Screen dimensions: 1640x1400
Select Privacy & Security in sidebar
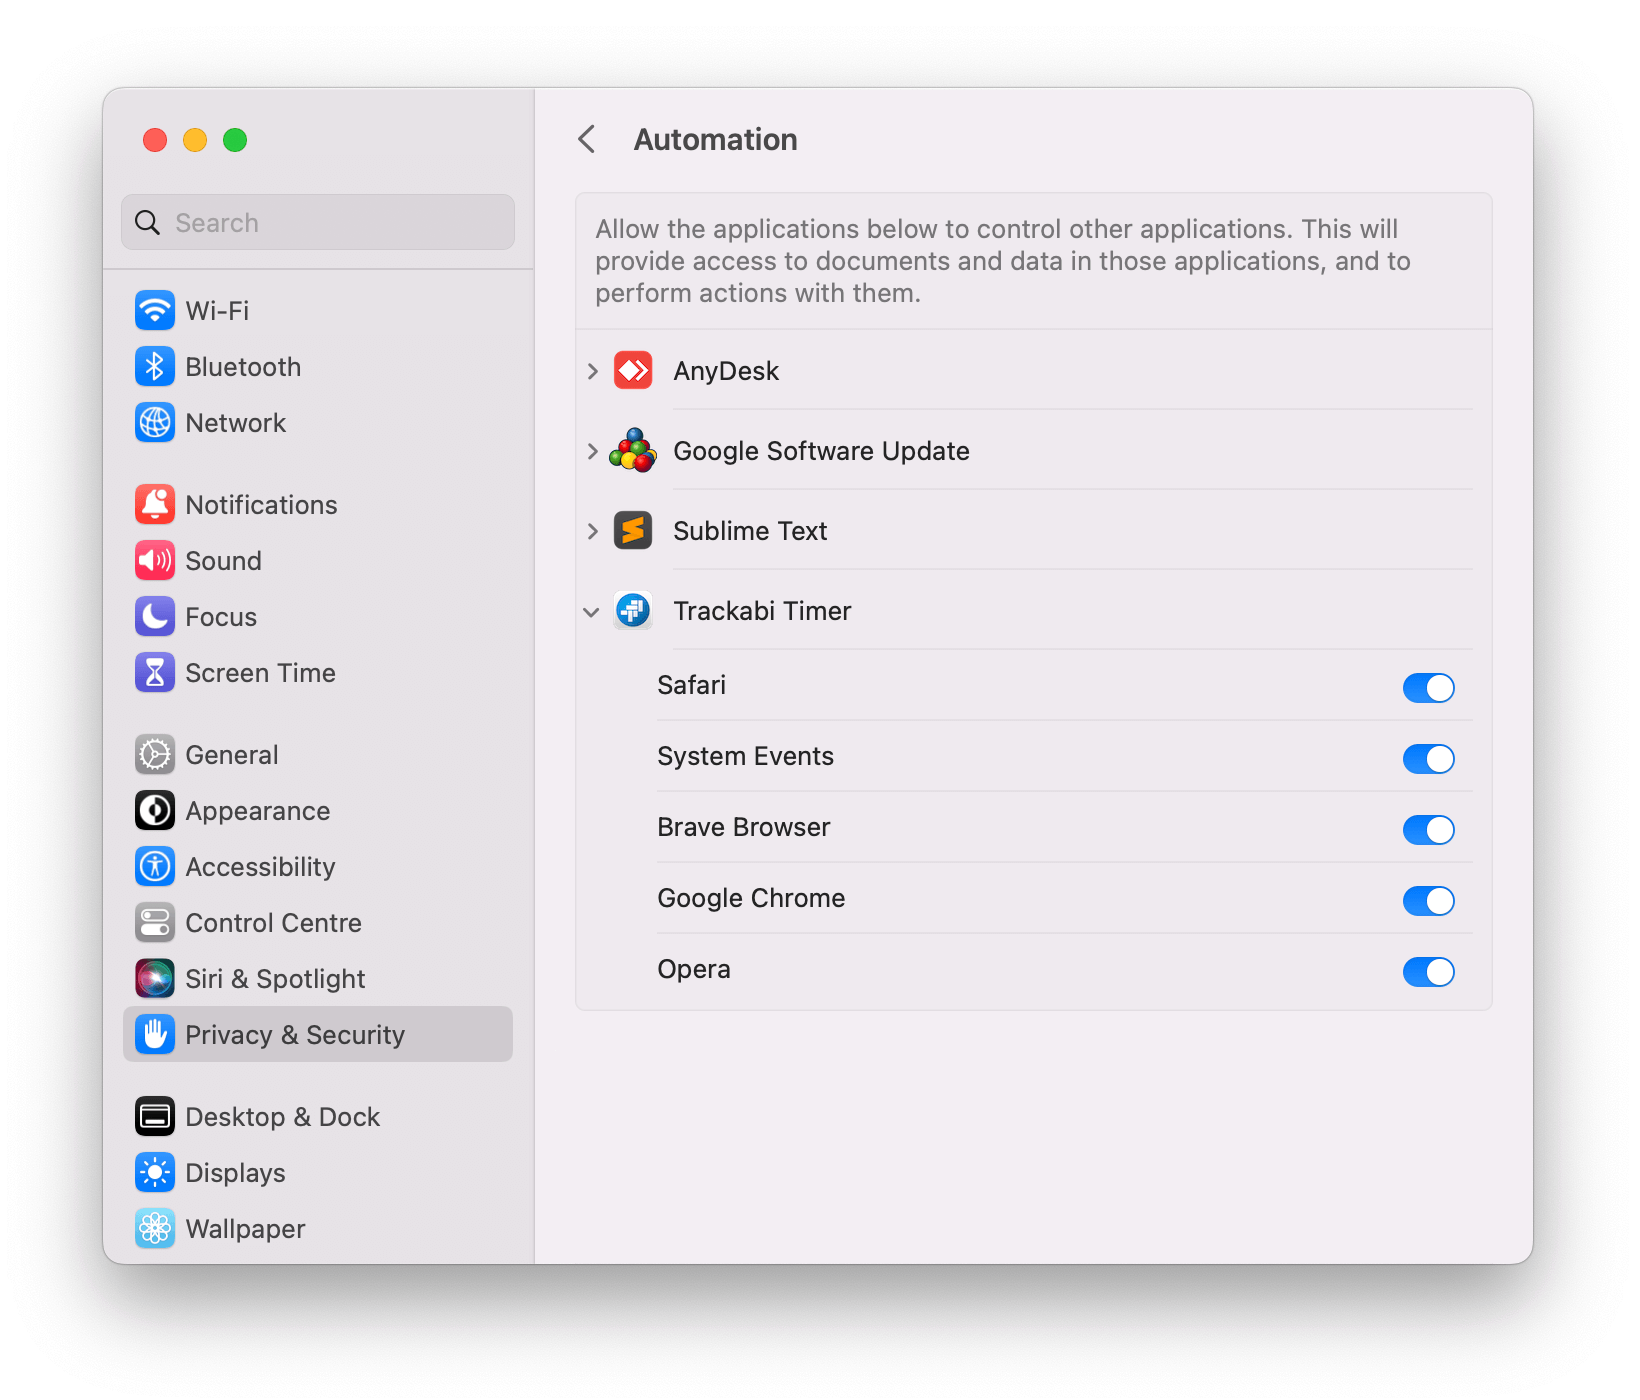(295, 1034)
